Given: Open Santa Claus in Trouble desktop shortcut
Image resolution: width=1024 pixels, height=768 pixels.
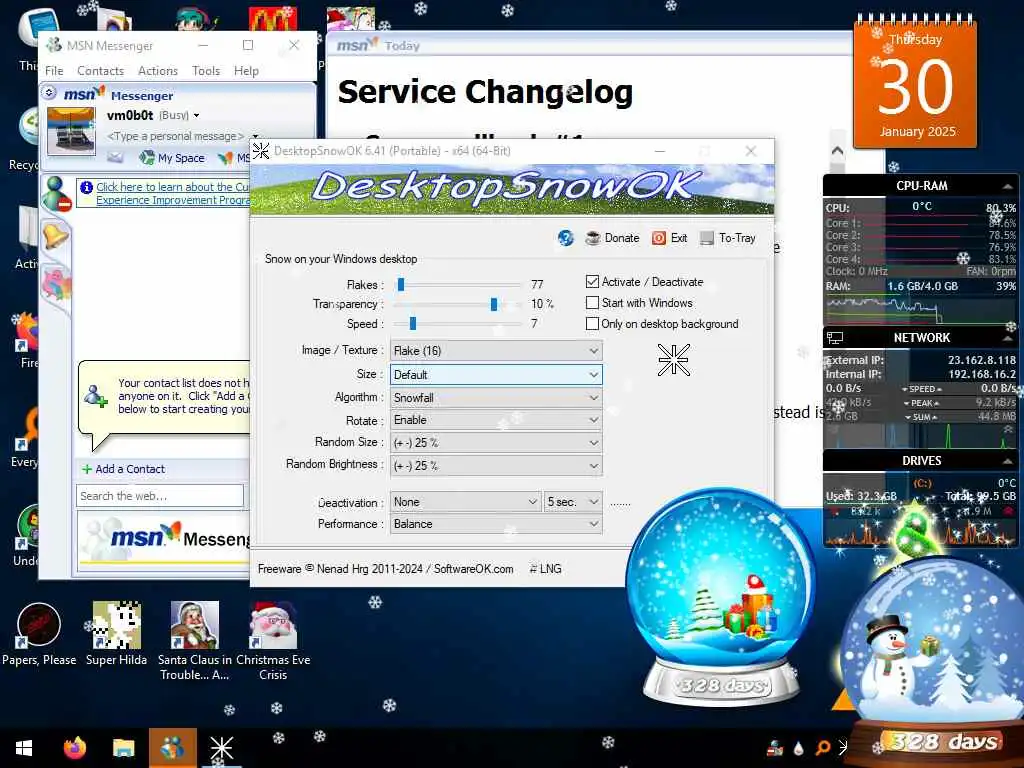Looking at the screenshot, I should click(x=195, y=640).
